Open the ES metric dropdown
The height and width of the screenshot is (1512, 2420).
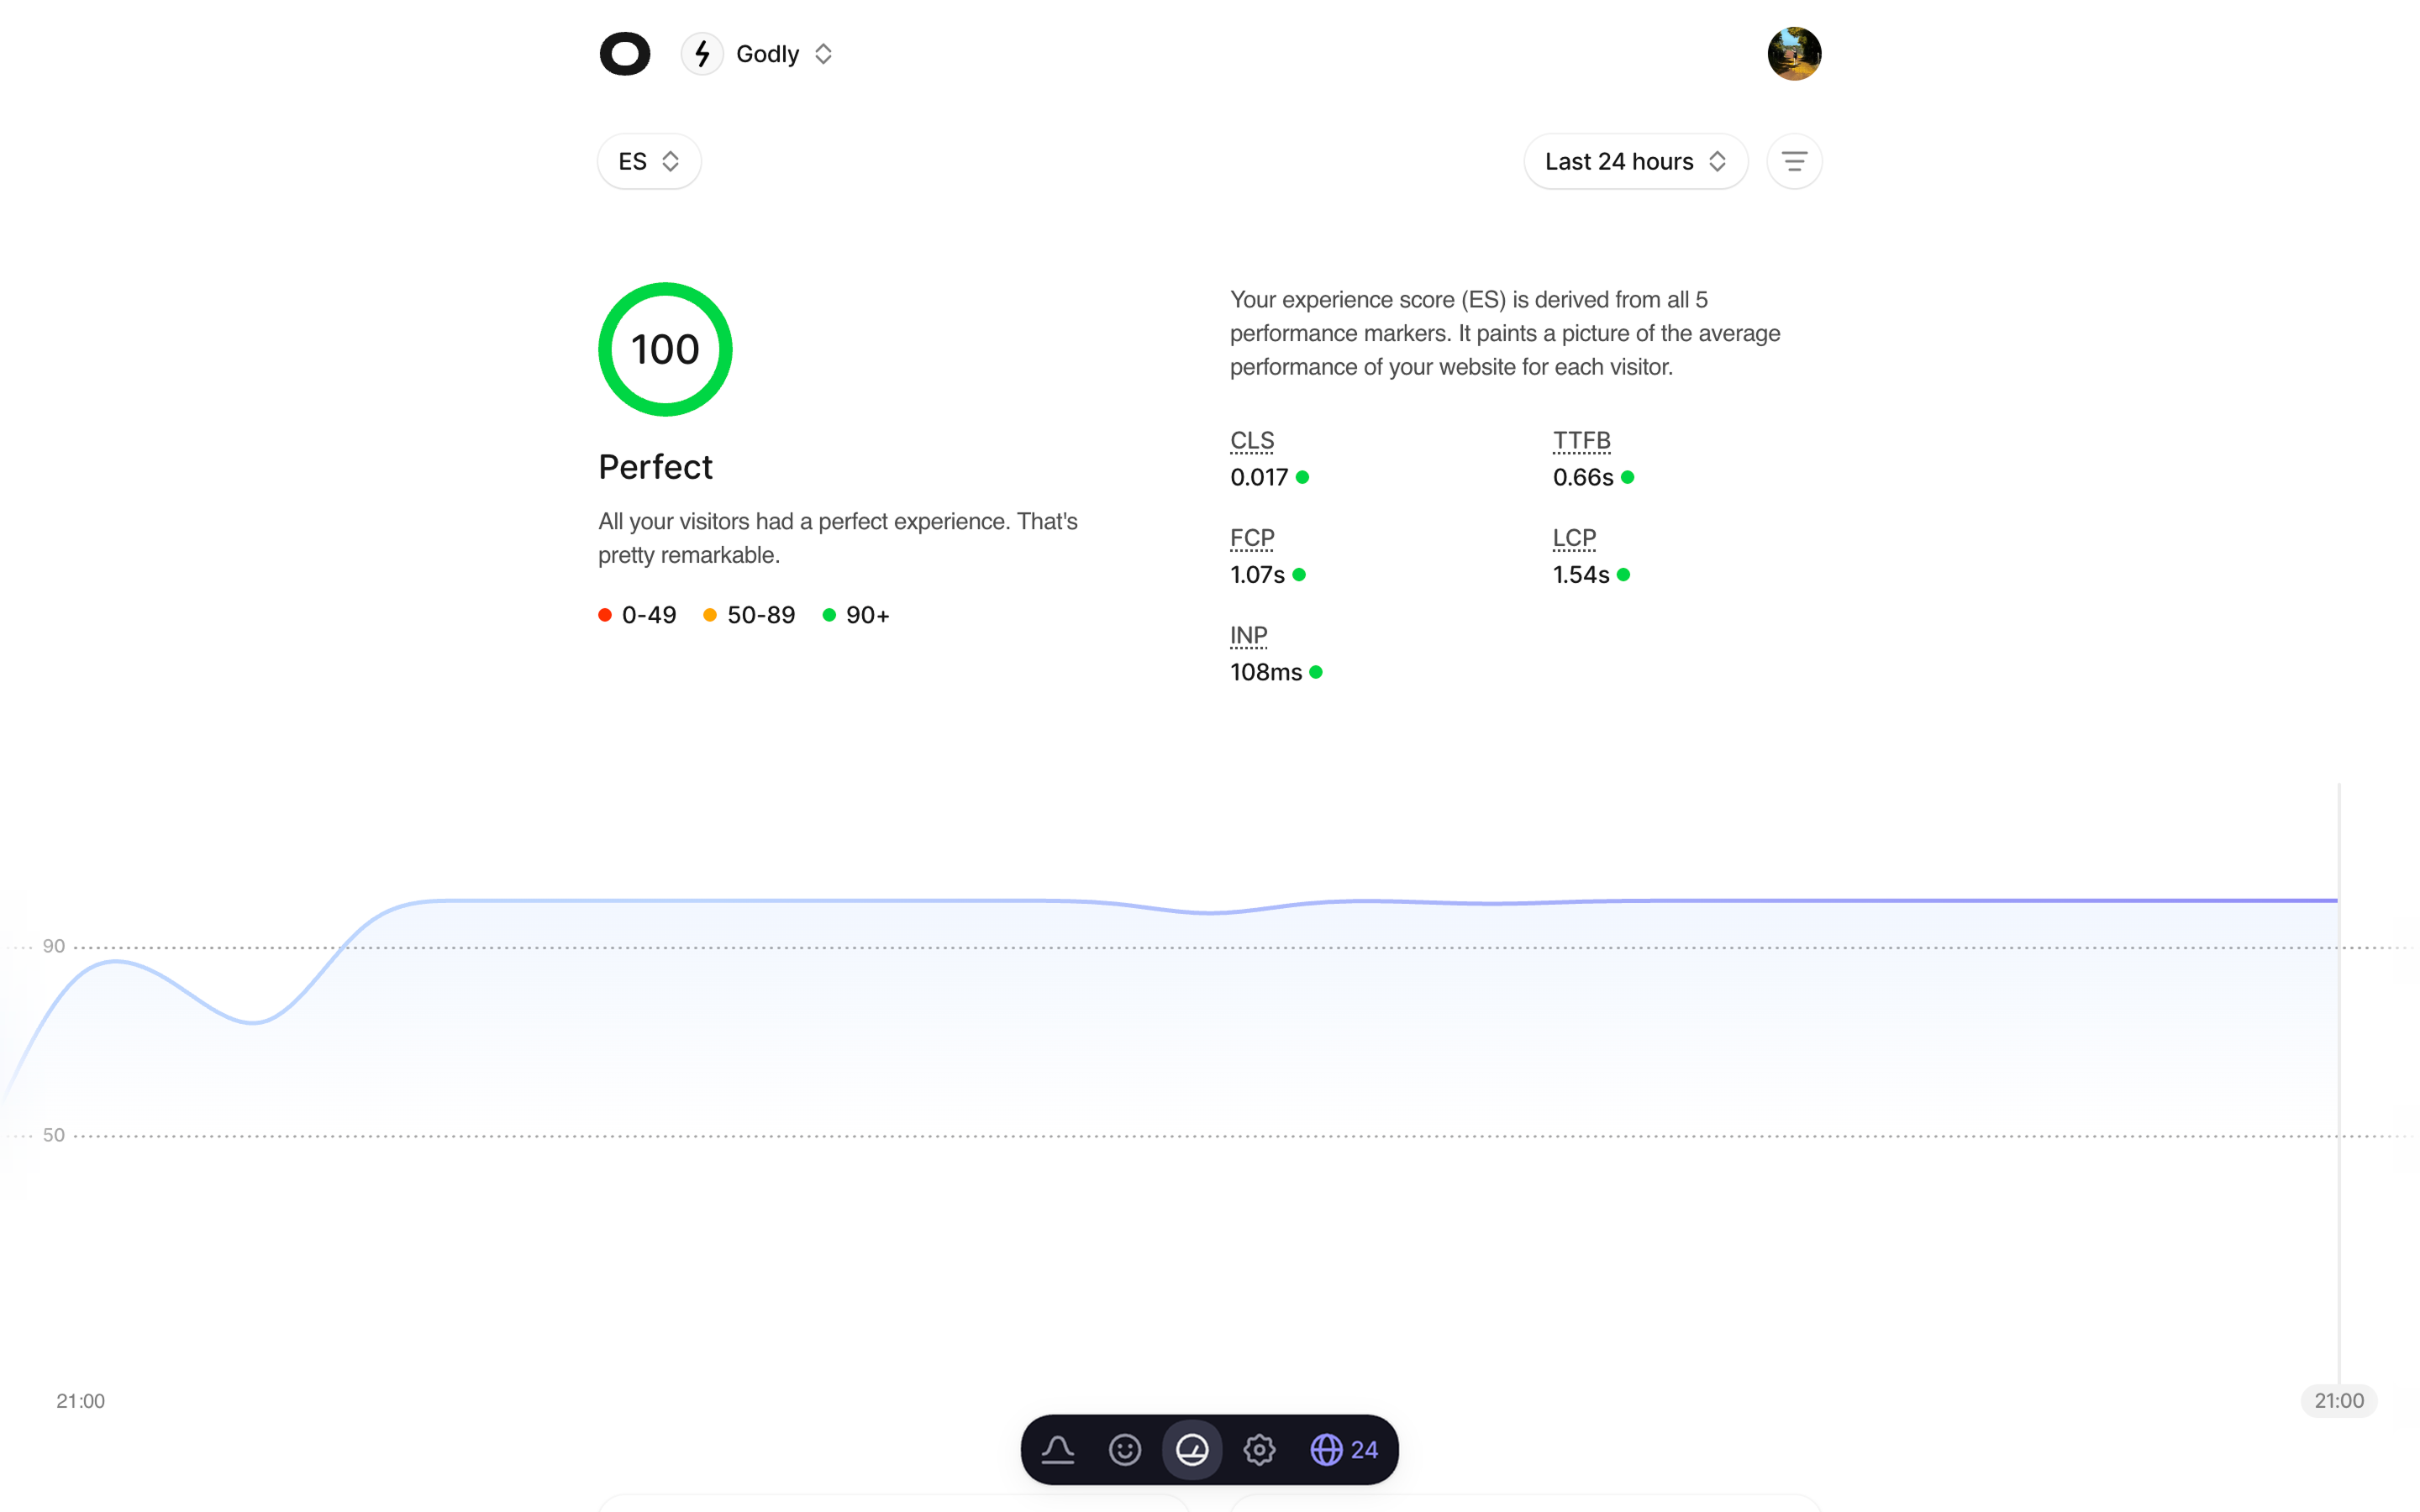pyautogui.click(x=649, y=161)
